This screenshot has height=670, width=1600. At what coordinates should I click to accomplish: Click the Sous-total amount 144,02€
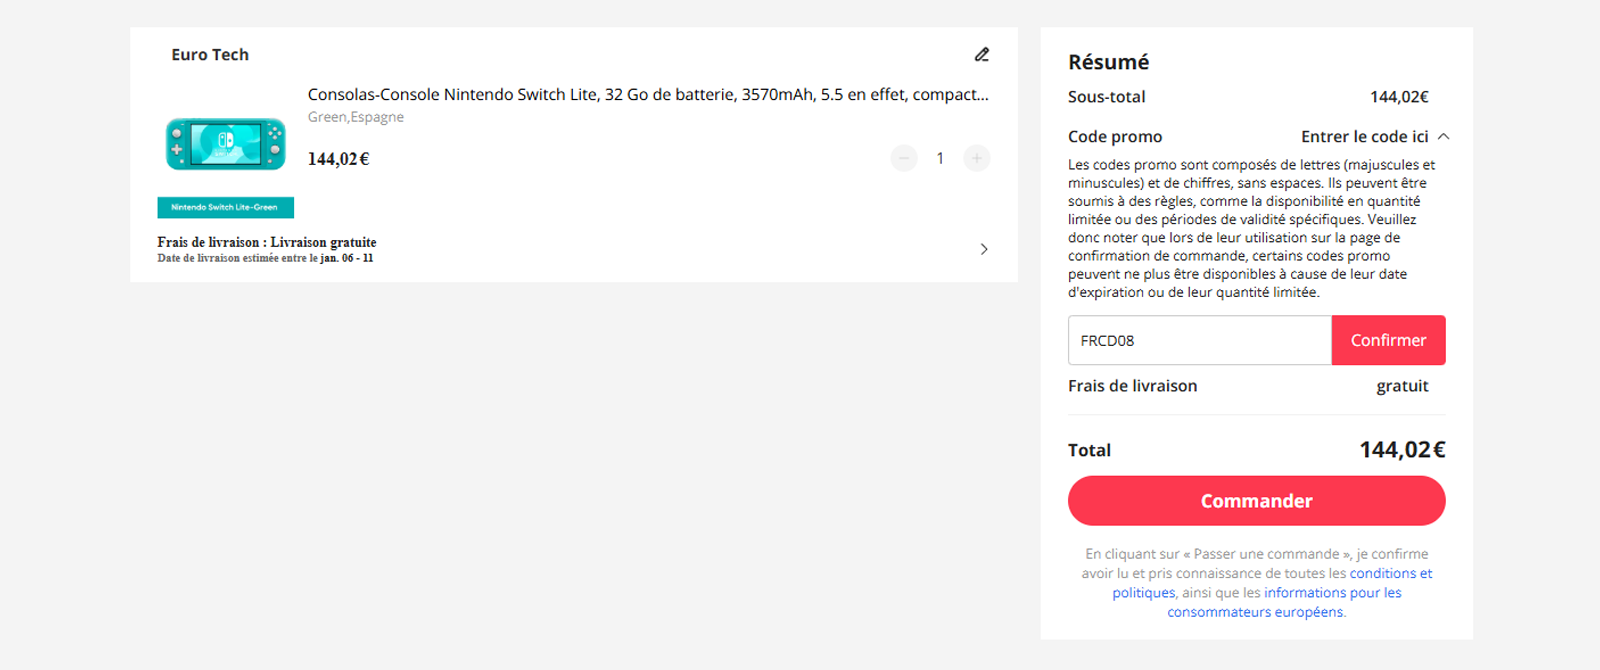[1400, 96]
